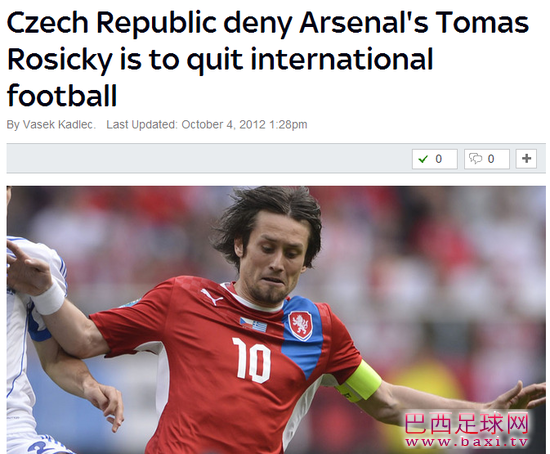This screenshot has height=454, width=550.
Task: Click the Puma logo on the red jersey
Action: point(212,297)
